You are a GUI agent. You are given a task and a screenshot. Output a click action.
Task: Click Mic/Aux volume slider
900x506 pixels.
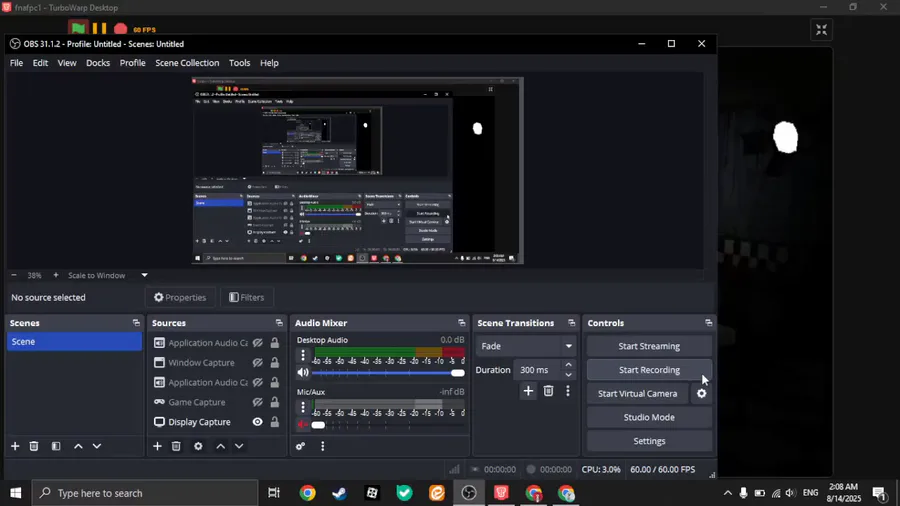tap(389, 425)
